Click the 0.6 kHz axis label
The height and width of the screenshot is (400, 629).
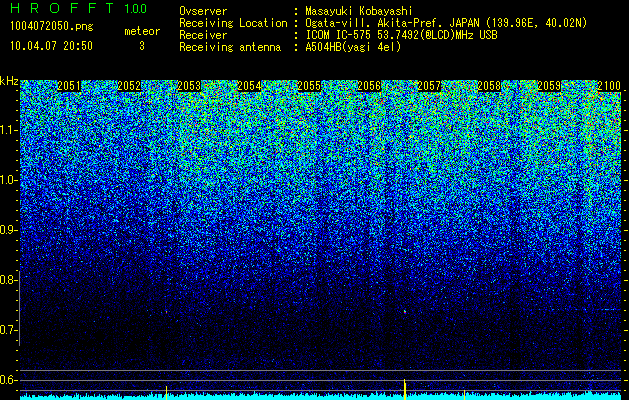(x=7, y=380)
